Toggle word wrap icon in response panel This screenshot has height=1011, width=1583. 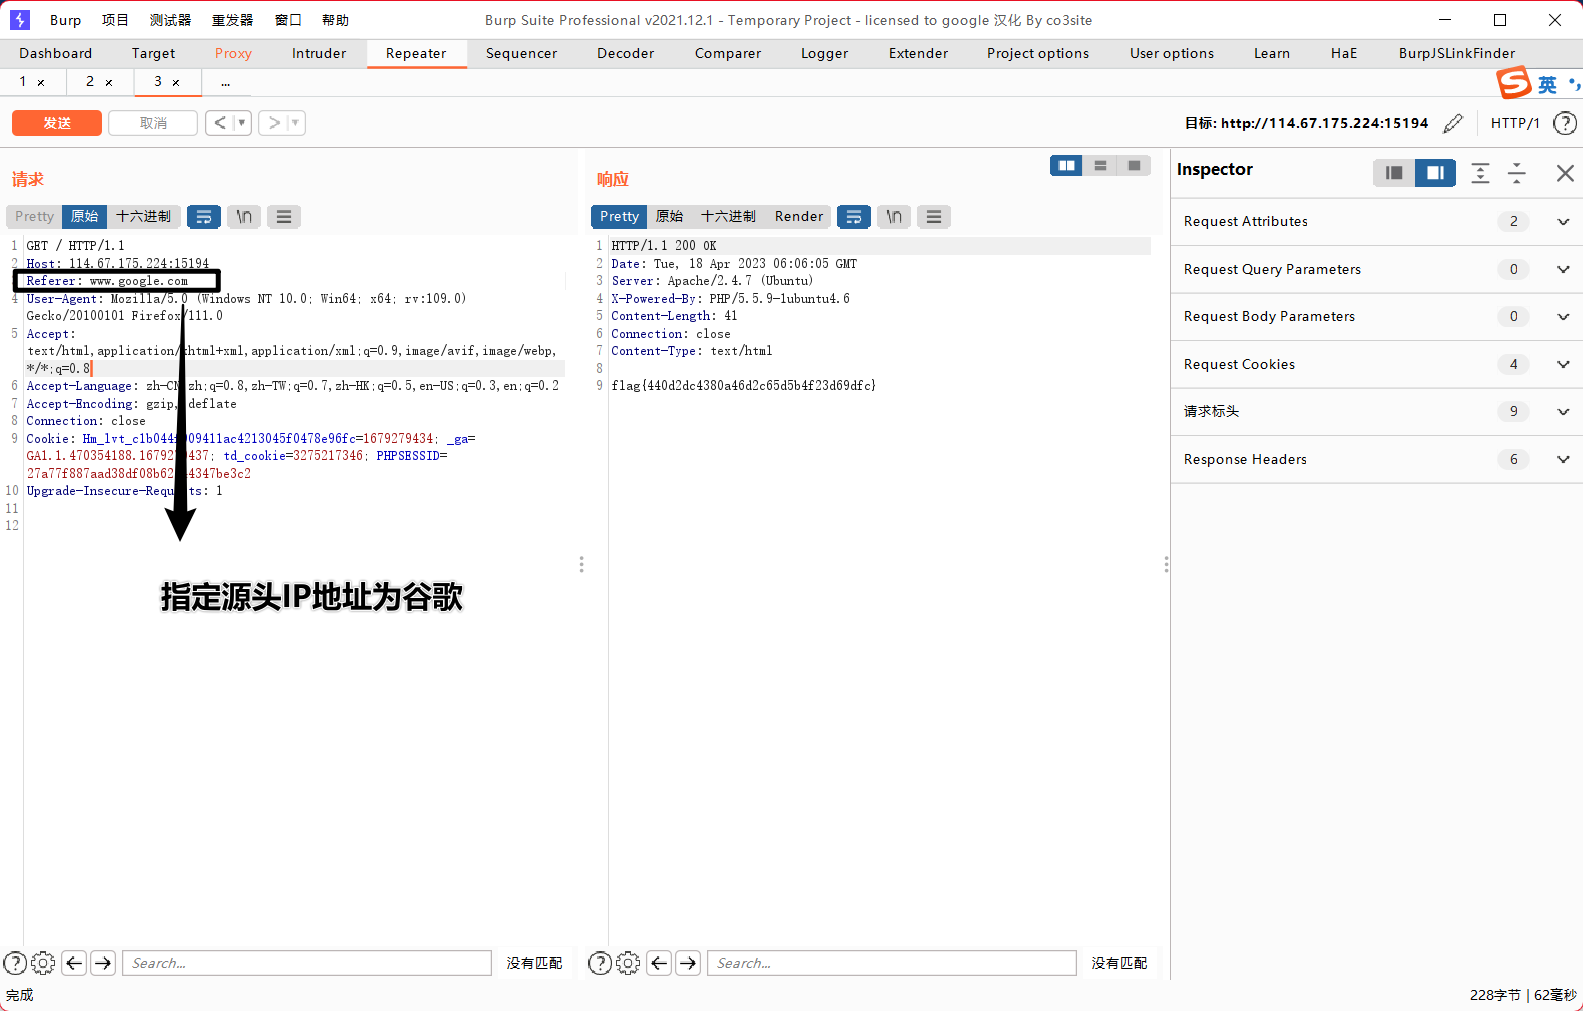[x=854, y=217]
